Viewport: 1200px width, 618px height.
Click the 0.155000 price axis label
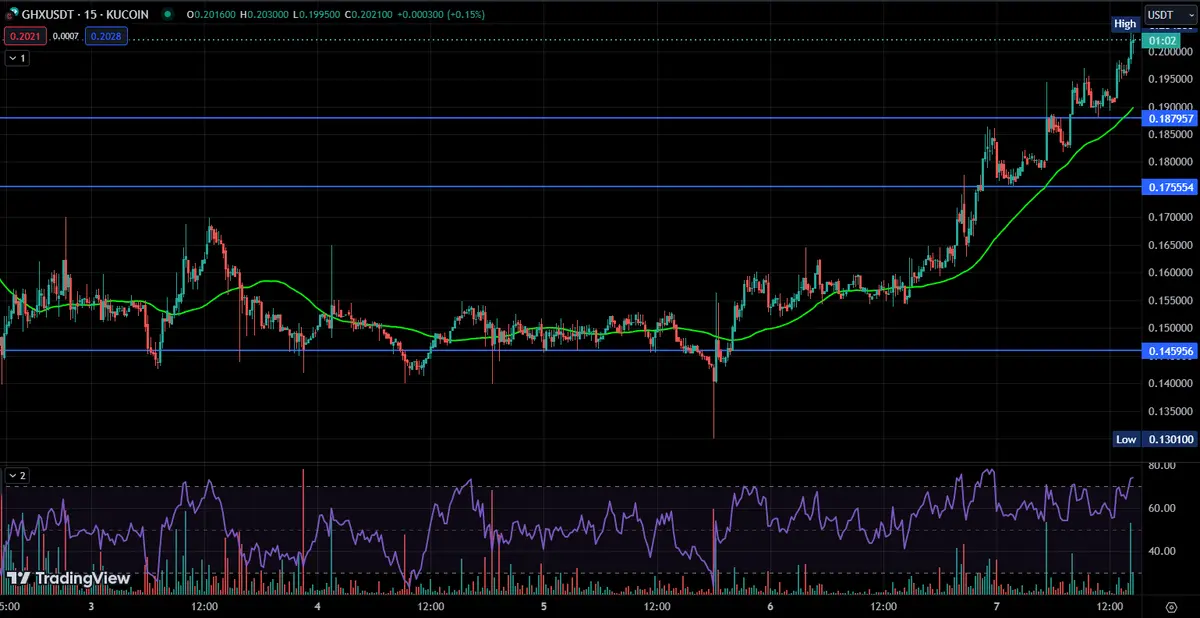1169,300
